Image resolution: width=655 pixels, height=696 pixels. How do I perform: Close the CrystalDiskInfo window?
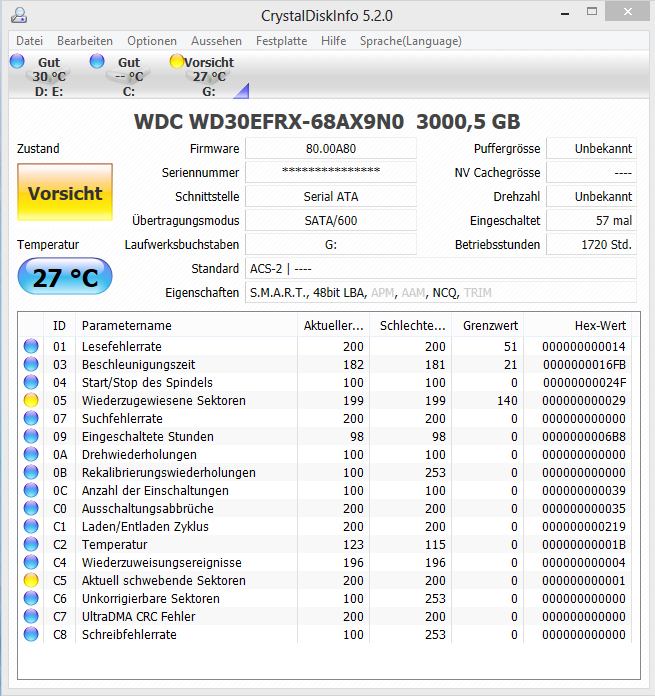627,12
